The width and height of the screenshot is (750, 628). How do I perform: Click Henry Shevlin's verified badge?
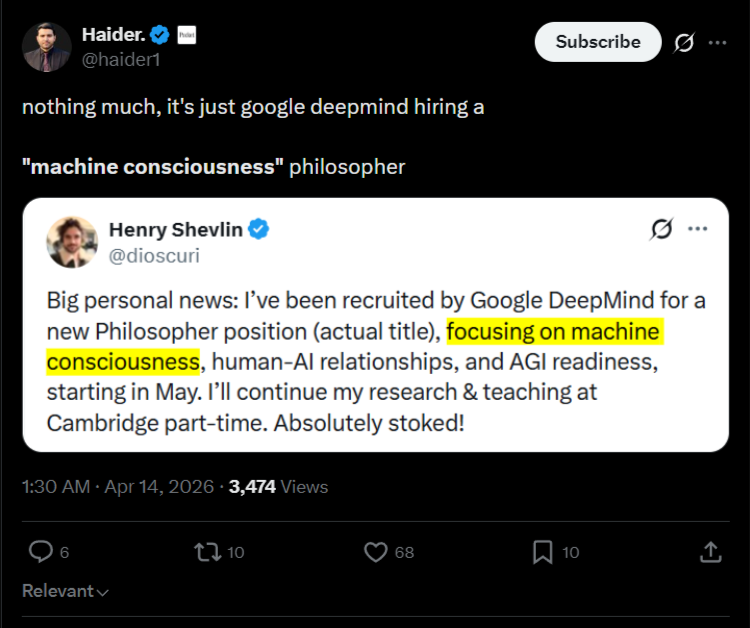pos(259,230)
